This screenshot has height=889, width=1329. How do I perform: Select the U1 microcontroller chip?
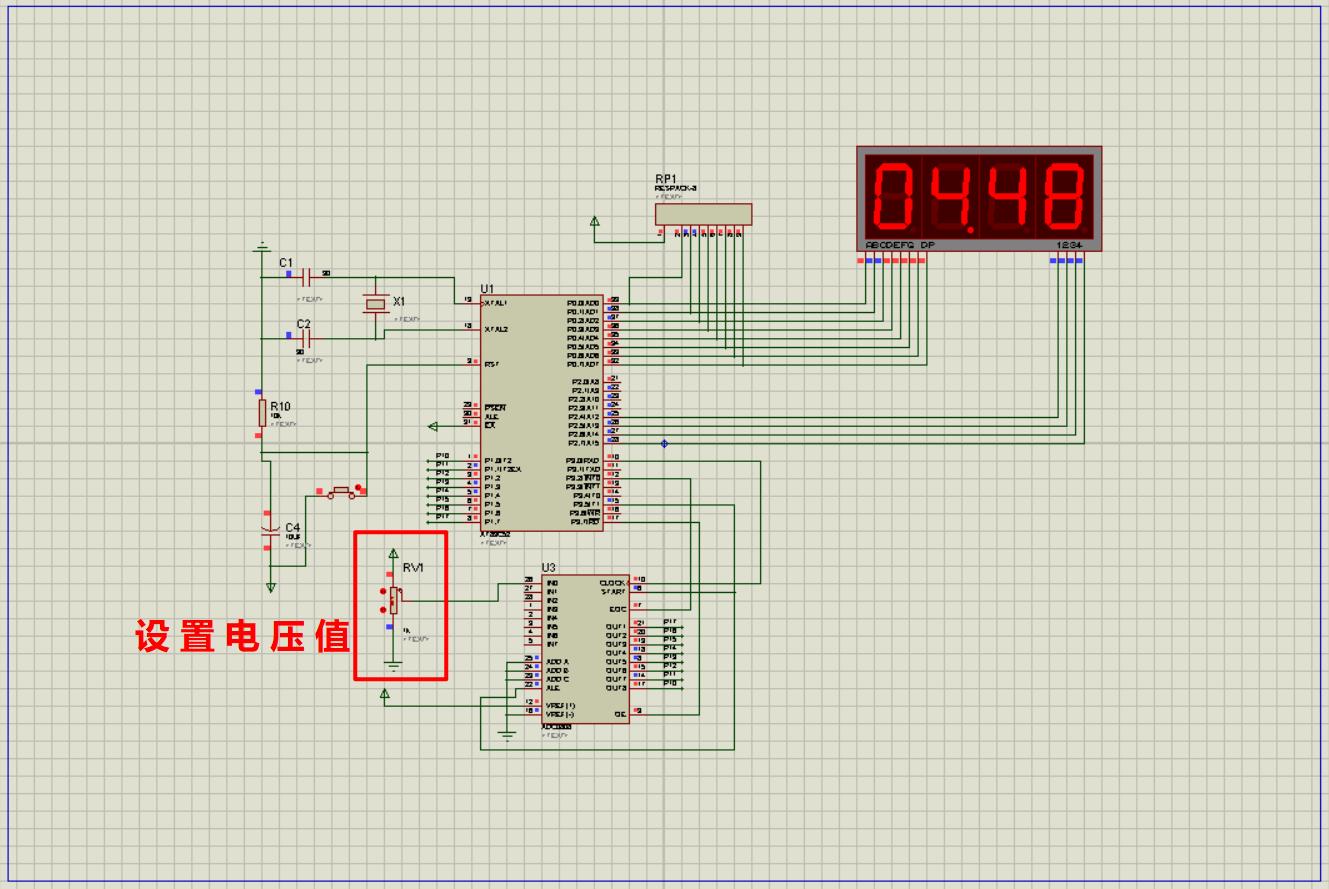(x=541, y=412)
